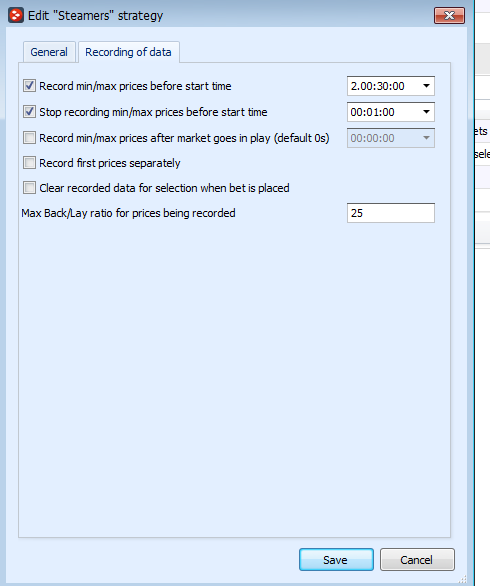490x586 pixels.
Task: Cancel editing the strategy
Action: pos(417,559)
